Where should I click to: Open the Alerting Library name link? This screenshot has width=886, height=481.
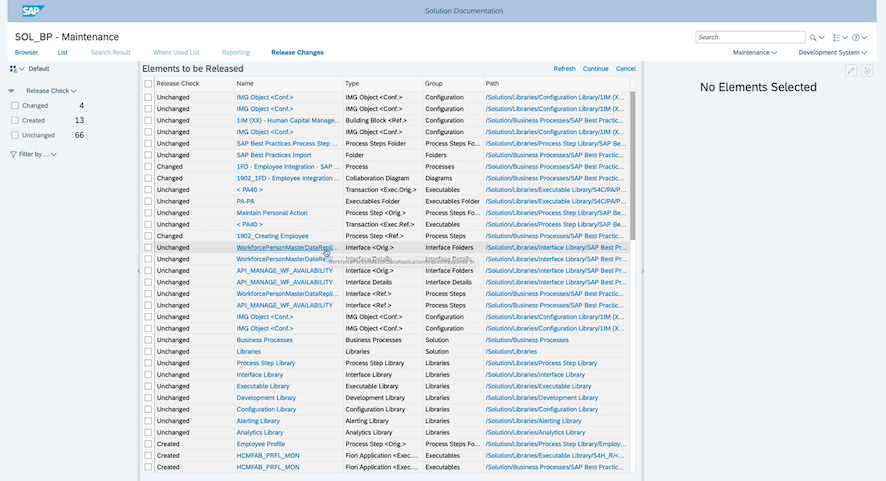(x=258, y=421)
